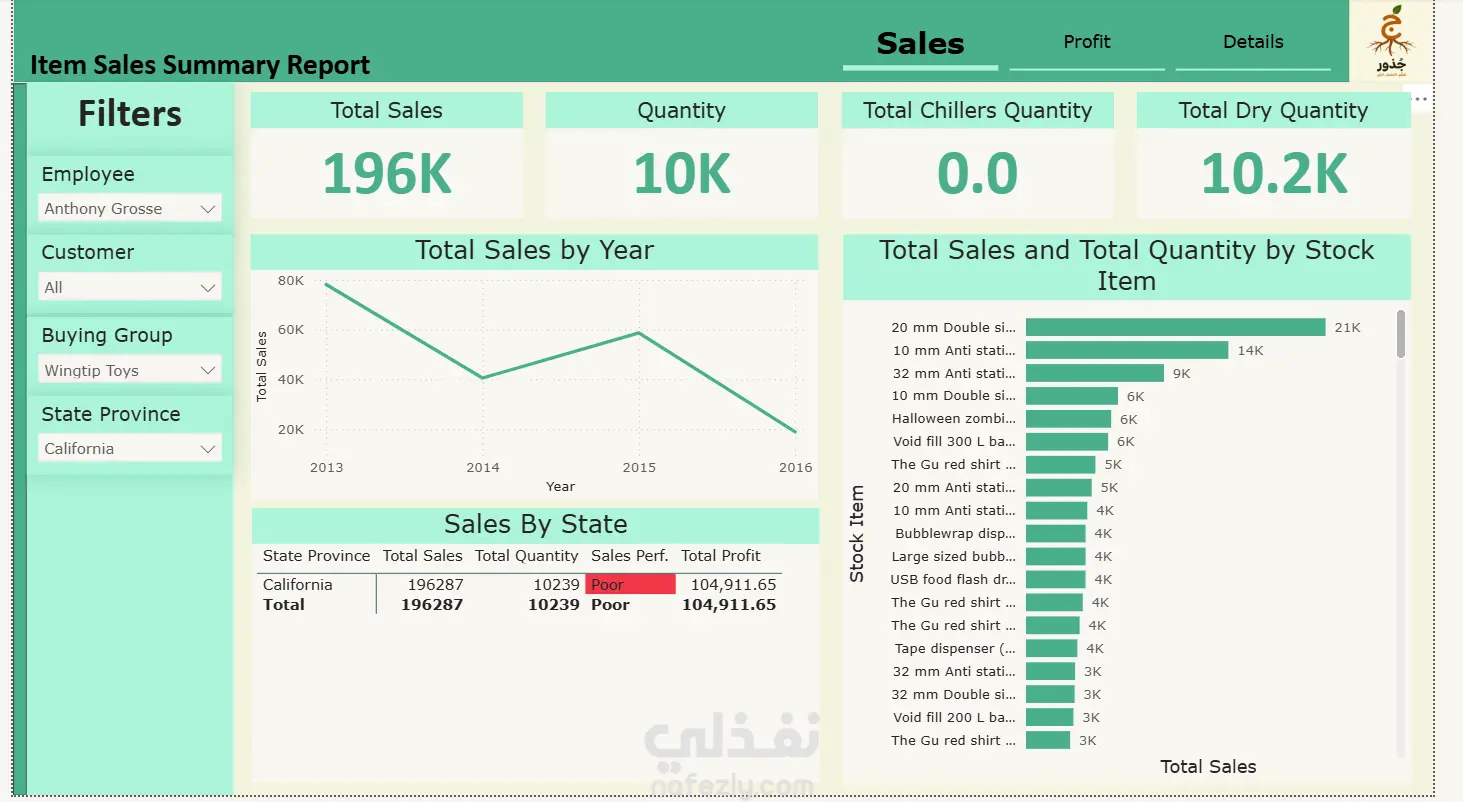Click the red Poor performance cell

pos(630,584)
